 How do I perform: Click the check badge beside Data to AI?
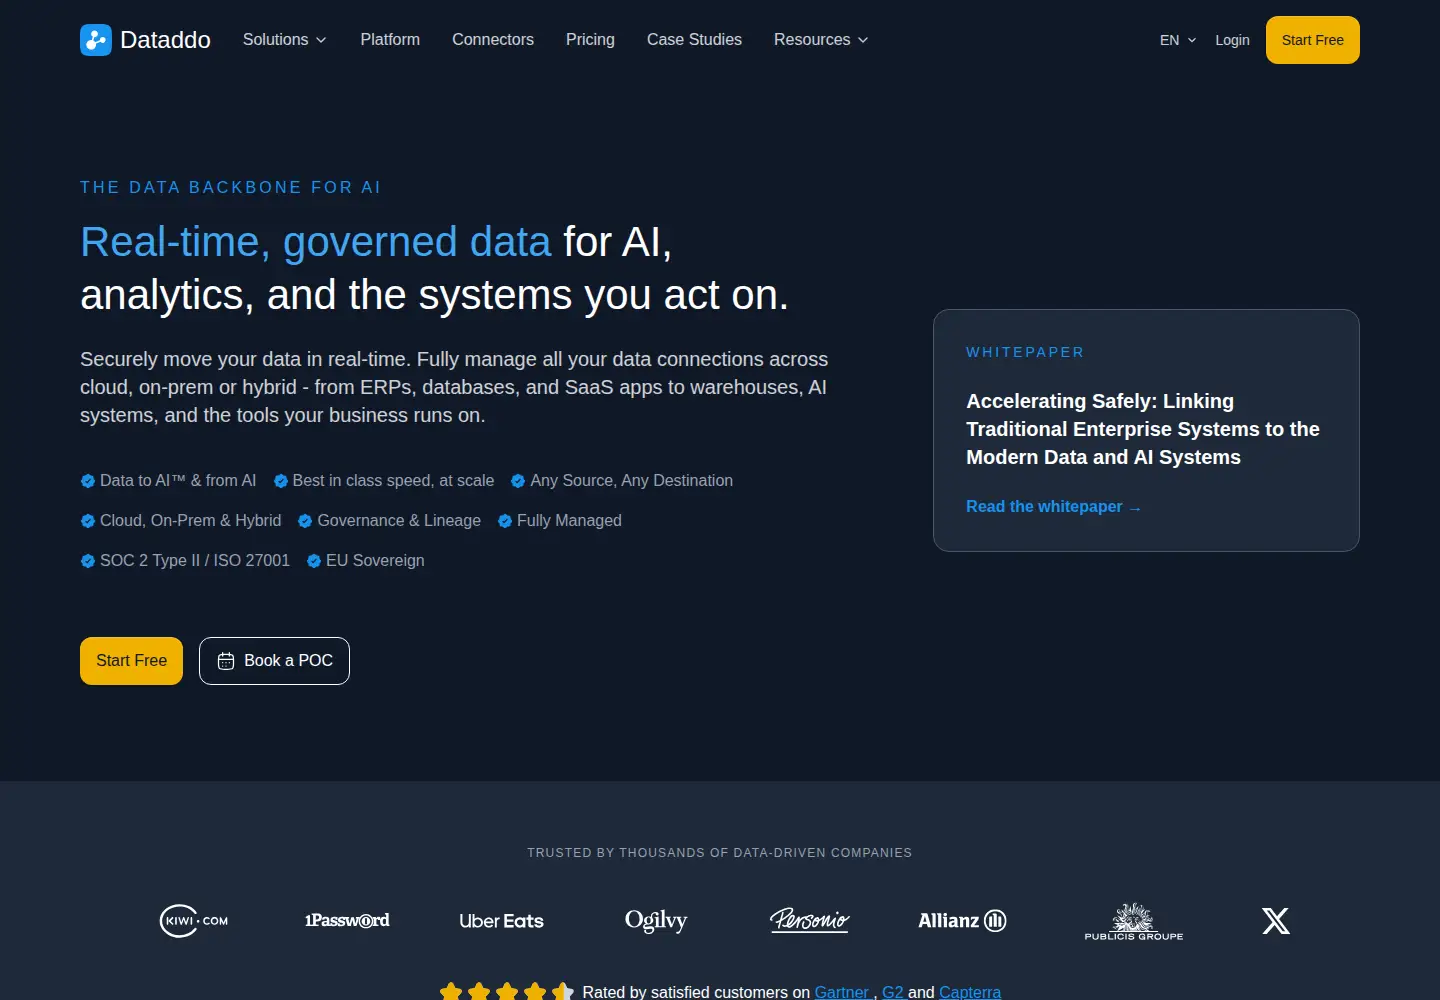[x=88, y=481]
